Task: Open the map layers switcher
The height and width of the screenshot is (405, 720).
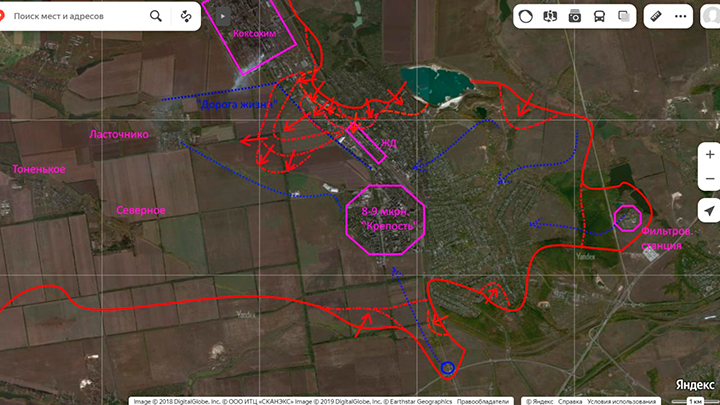Action: click(x=624, y=16)
